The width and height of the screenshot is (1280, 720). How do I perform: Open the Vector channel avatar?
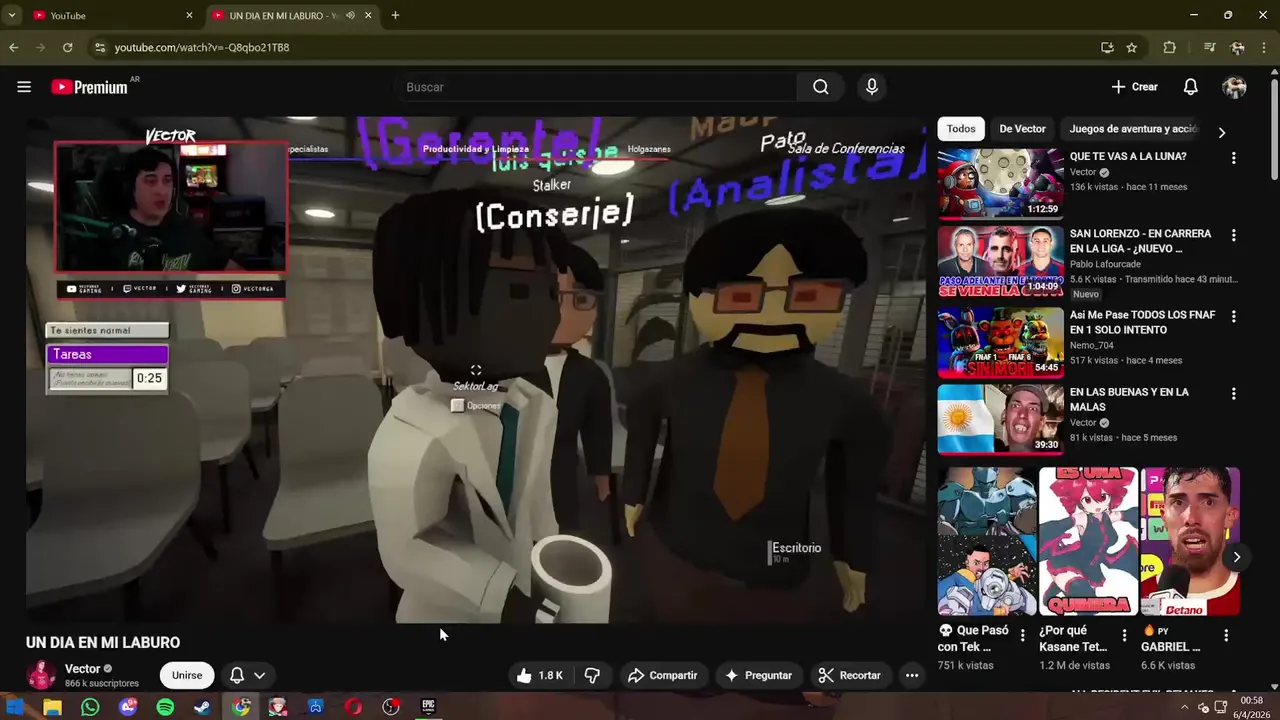(41, 675)
